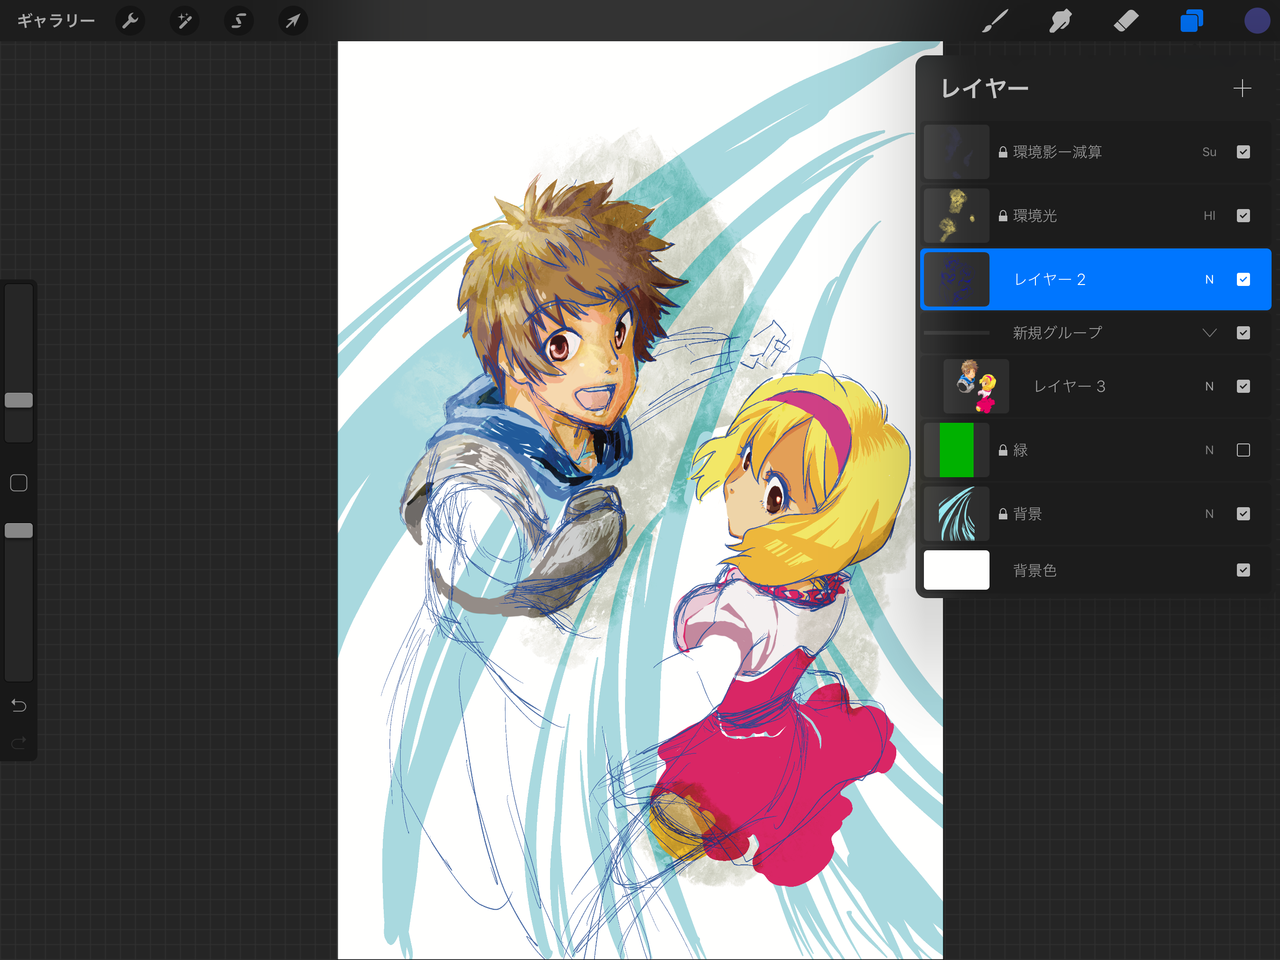Select the 背景色 layer
Image resolution: width=1280 pixels, height=960 pixels.
tap(1035, 570)
